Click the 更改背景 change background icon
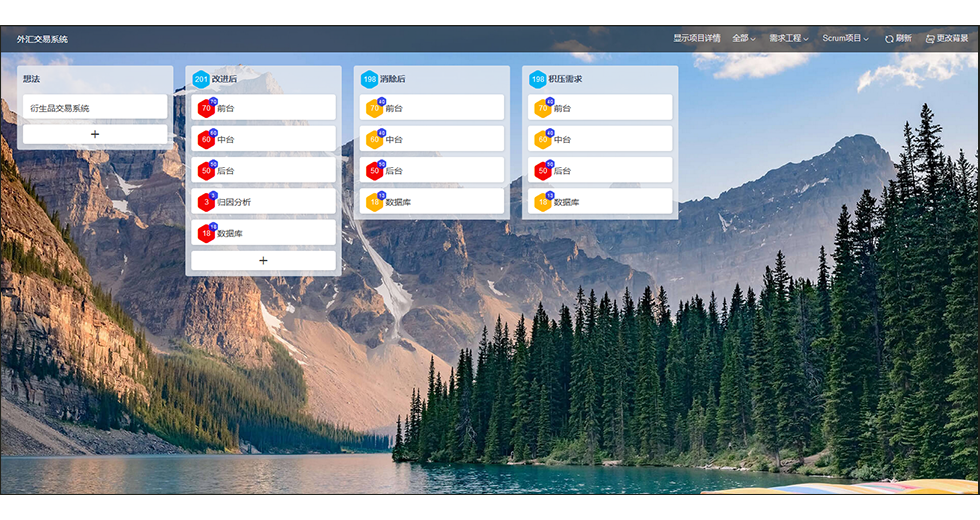980x520 pixels. click(930, 39)
